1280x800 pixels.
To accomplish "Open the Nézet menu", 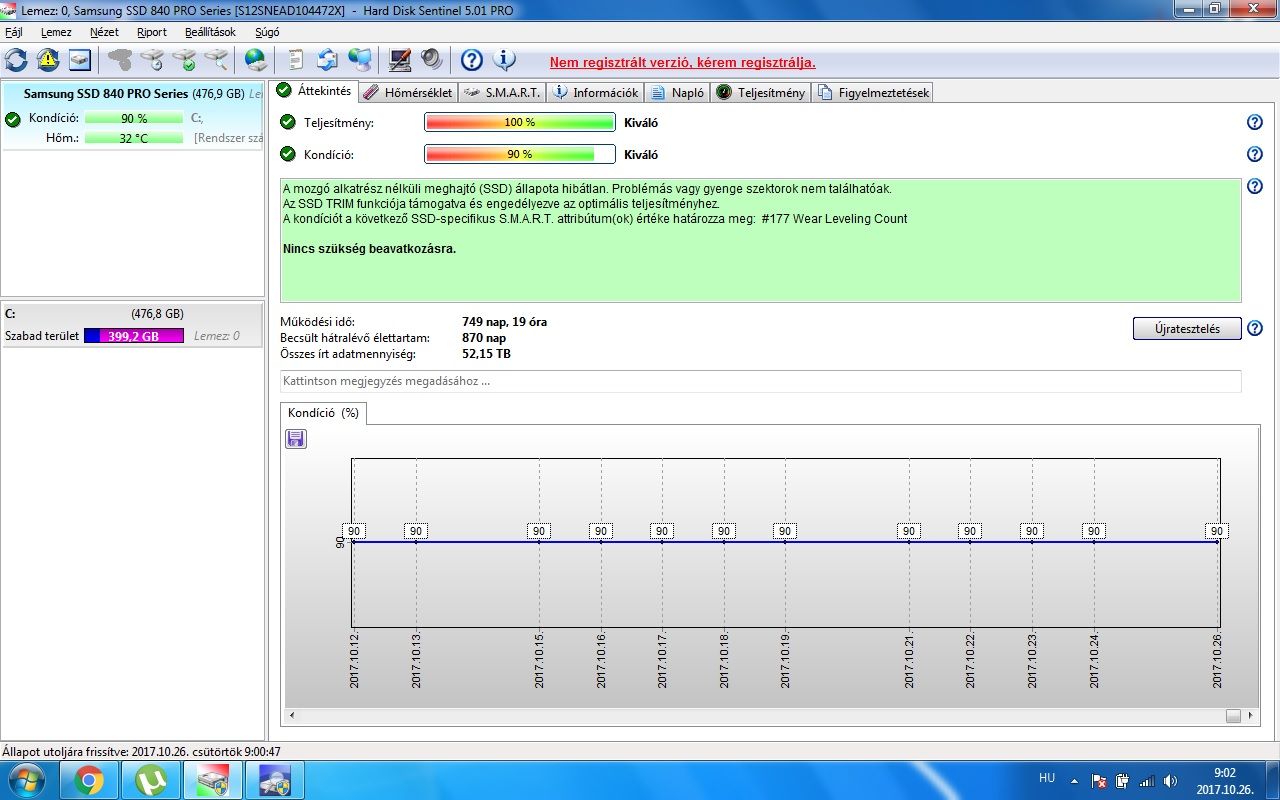I will (104, 32).
